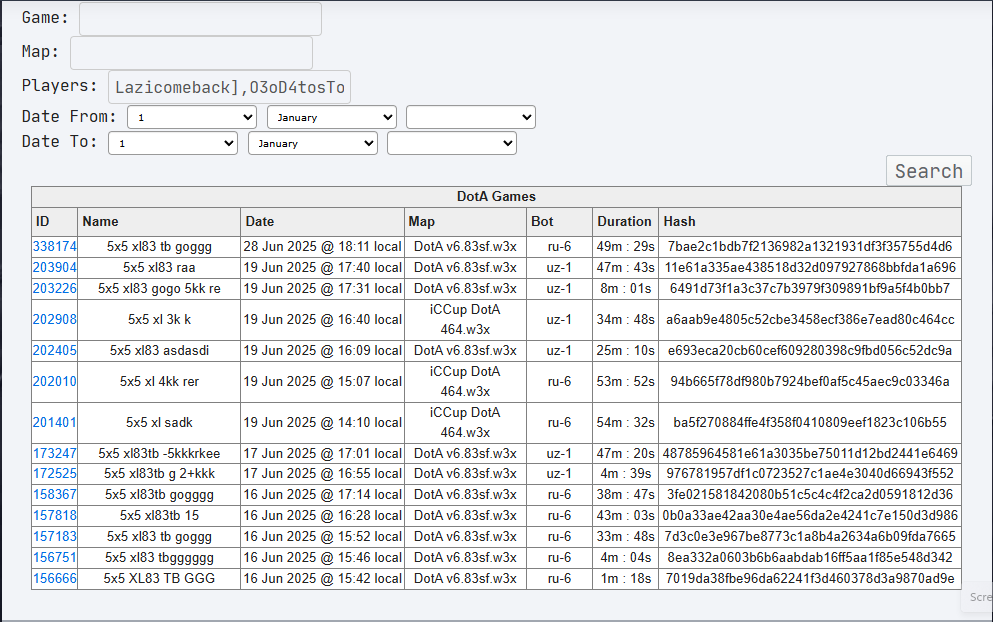
Task: Open the Date From day dropdown
Action: [192, 117]
